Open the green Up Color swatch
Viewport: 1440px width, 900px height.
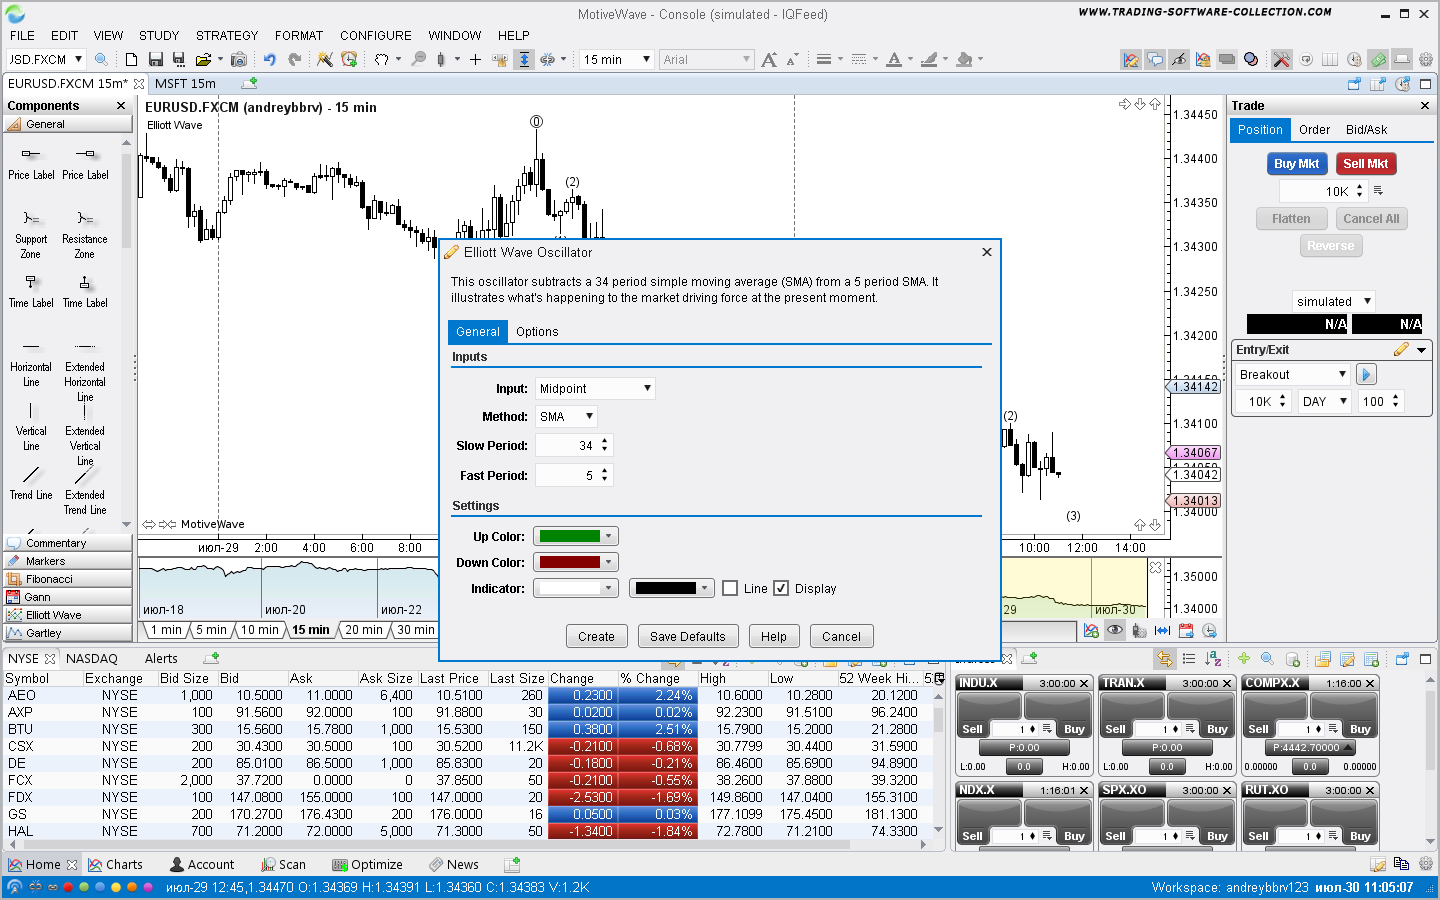click(576, 537)
